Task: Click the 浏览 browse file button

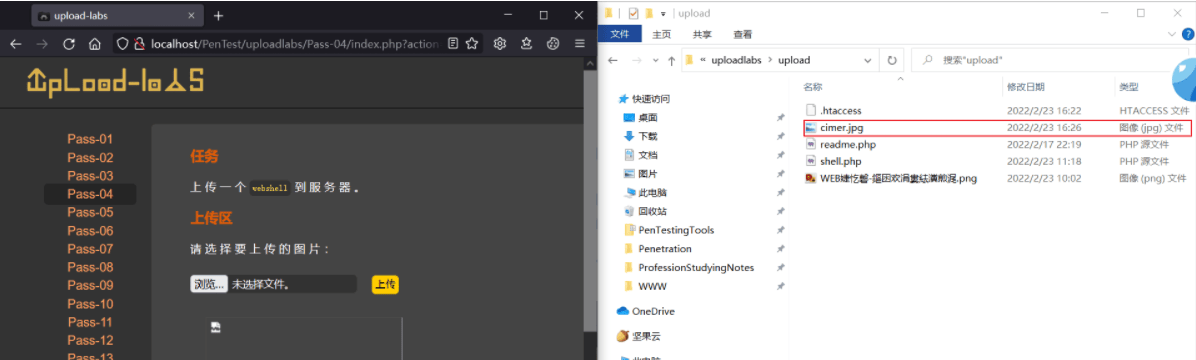Action: pos(209,284)
